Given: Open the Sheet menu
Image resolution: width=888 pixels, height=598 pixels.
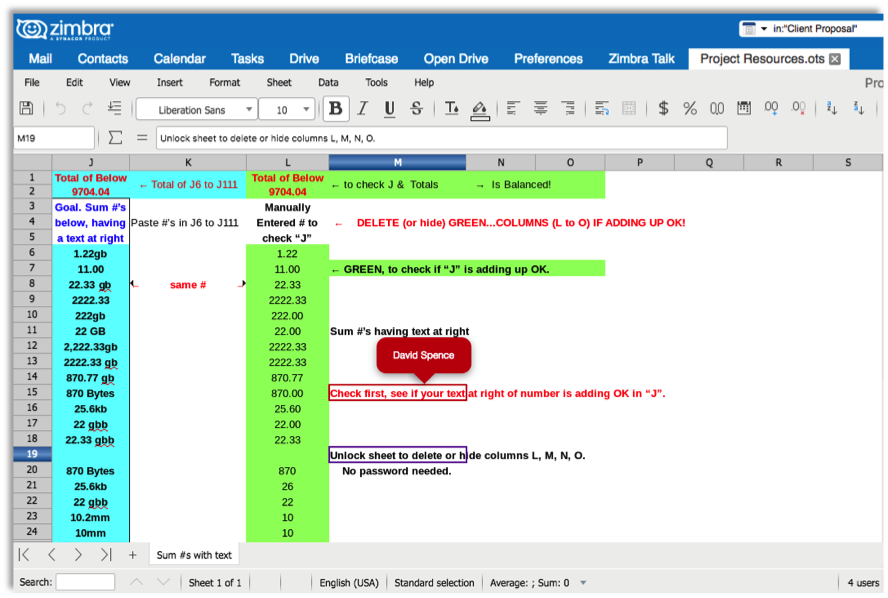Looking at the screenshot, I should (x=279, y=83).
